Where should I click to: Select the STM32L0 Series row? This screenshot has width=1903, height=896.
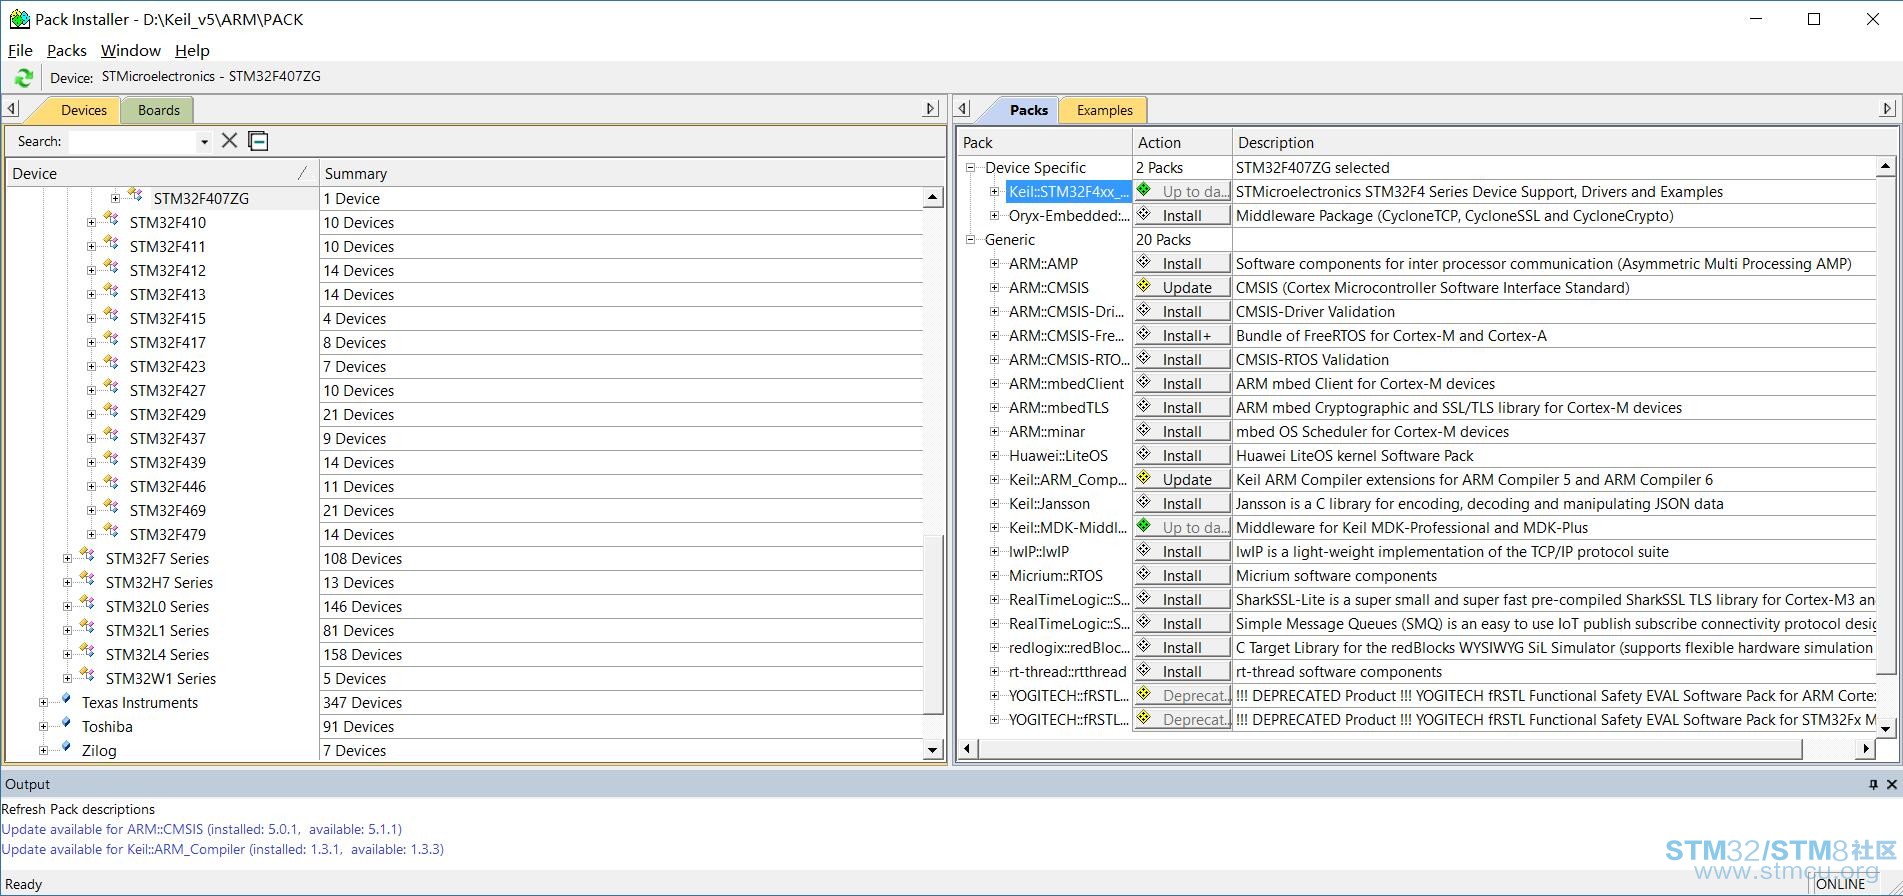tap(464, 606)
